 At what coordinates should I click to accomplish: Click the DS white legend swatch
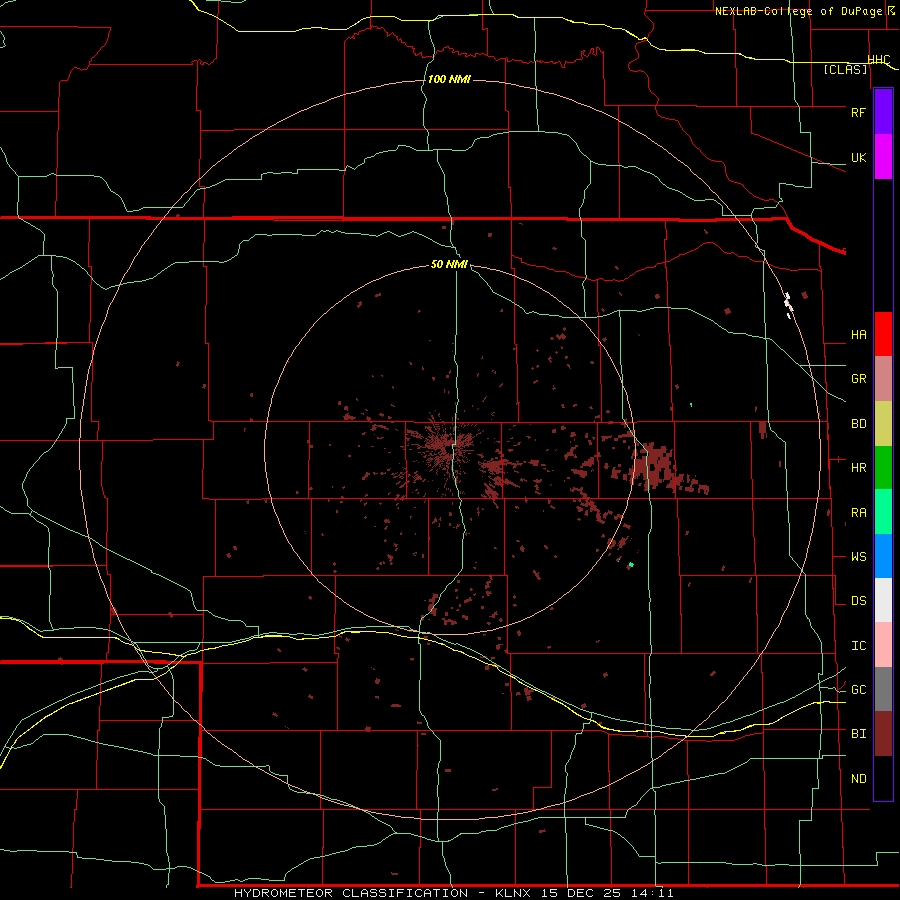point(883,600)
